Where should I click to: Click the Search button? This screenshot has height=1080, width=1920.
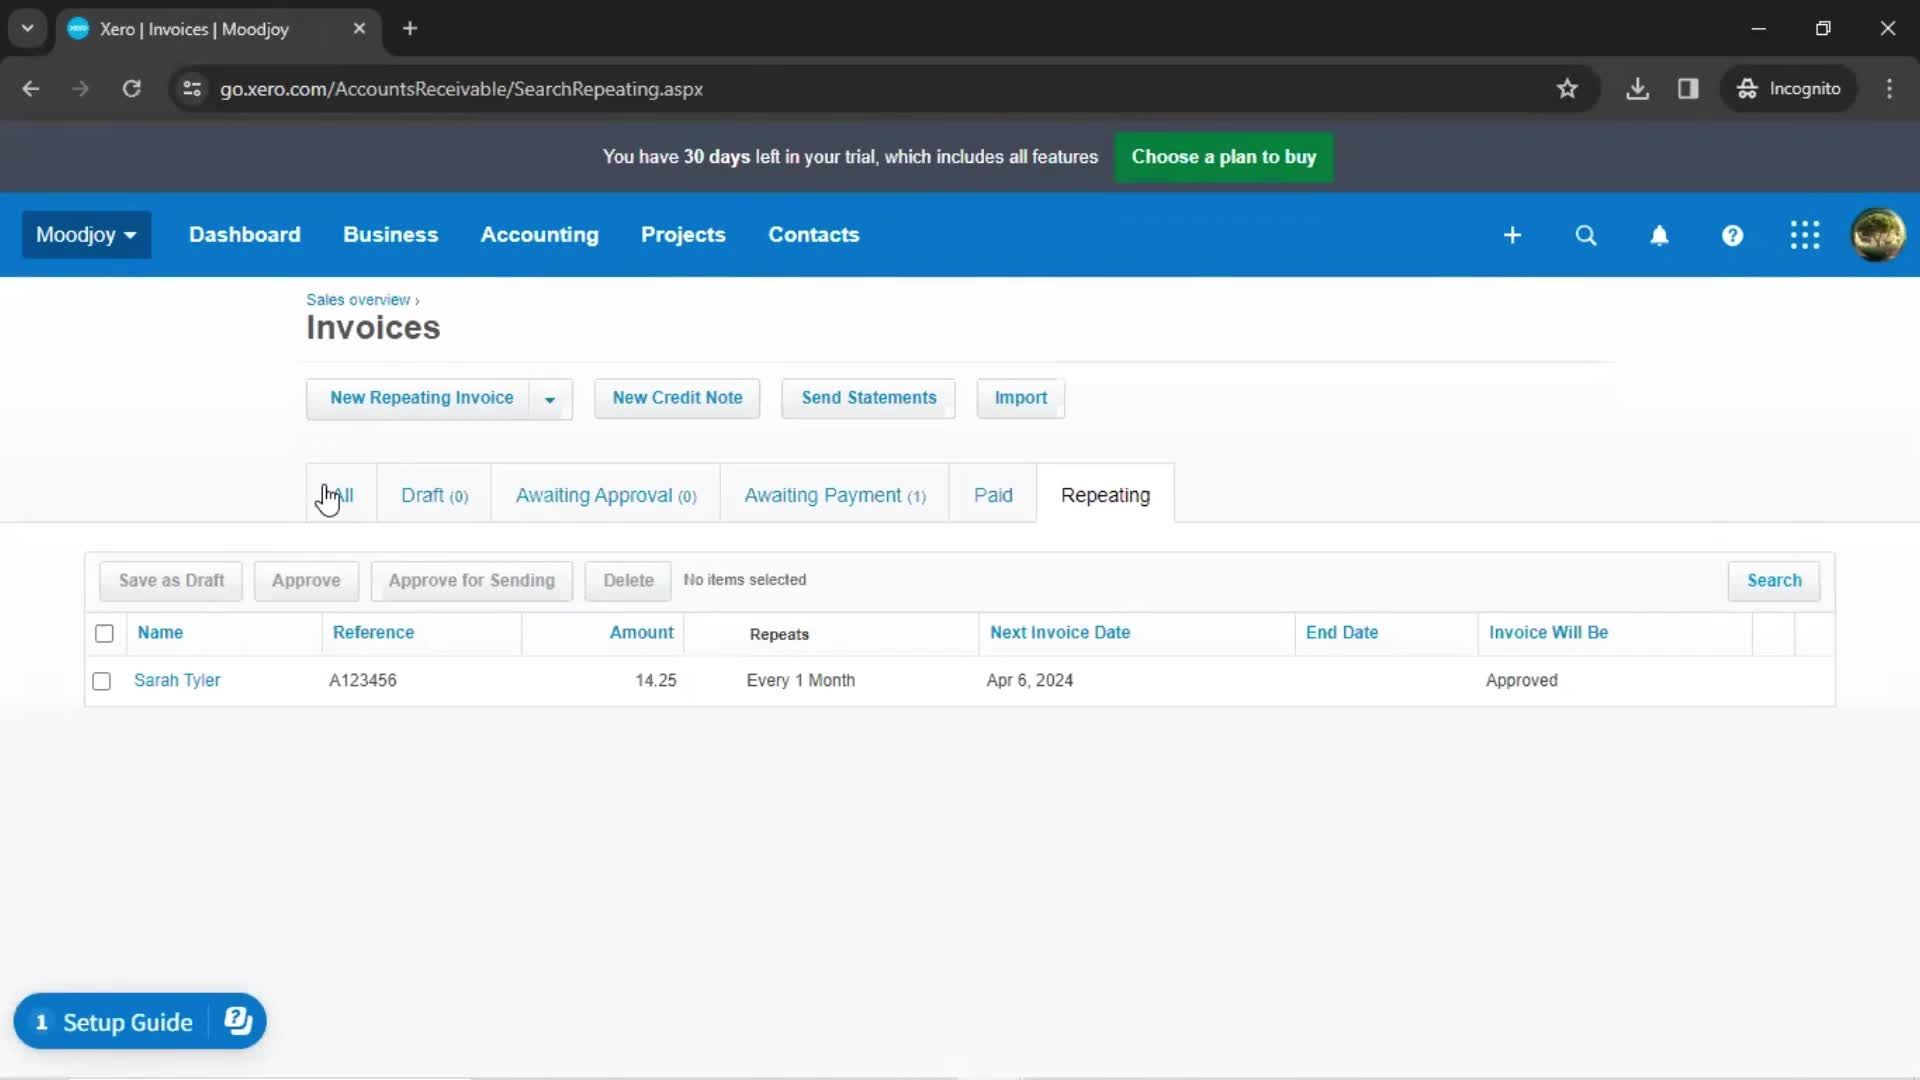pos(1774,581)
